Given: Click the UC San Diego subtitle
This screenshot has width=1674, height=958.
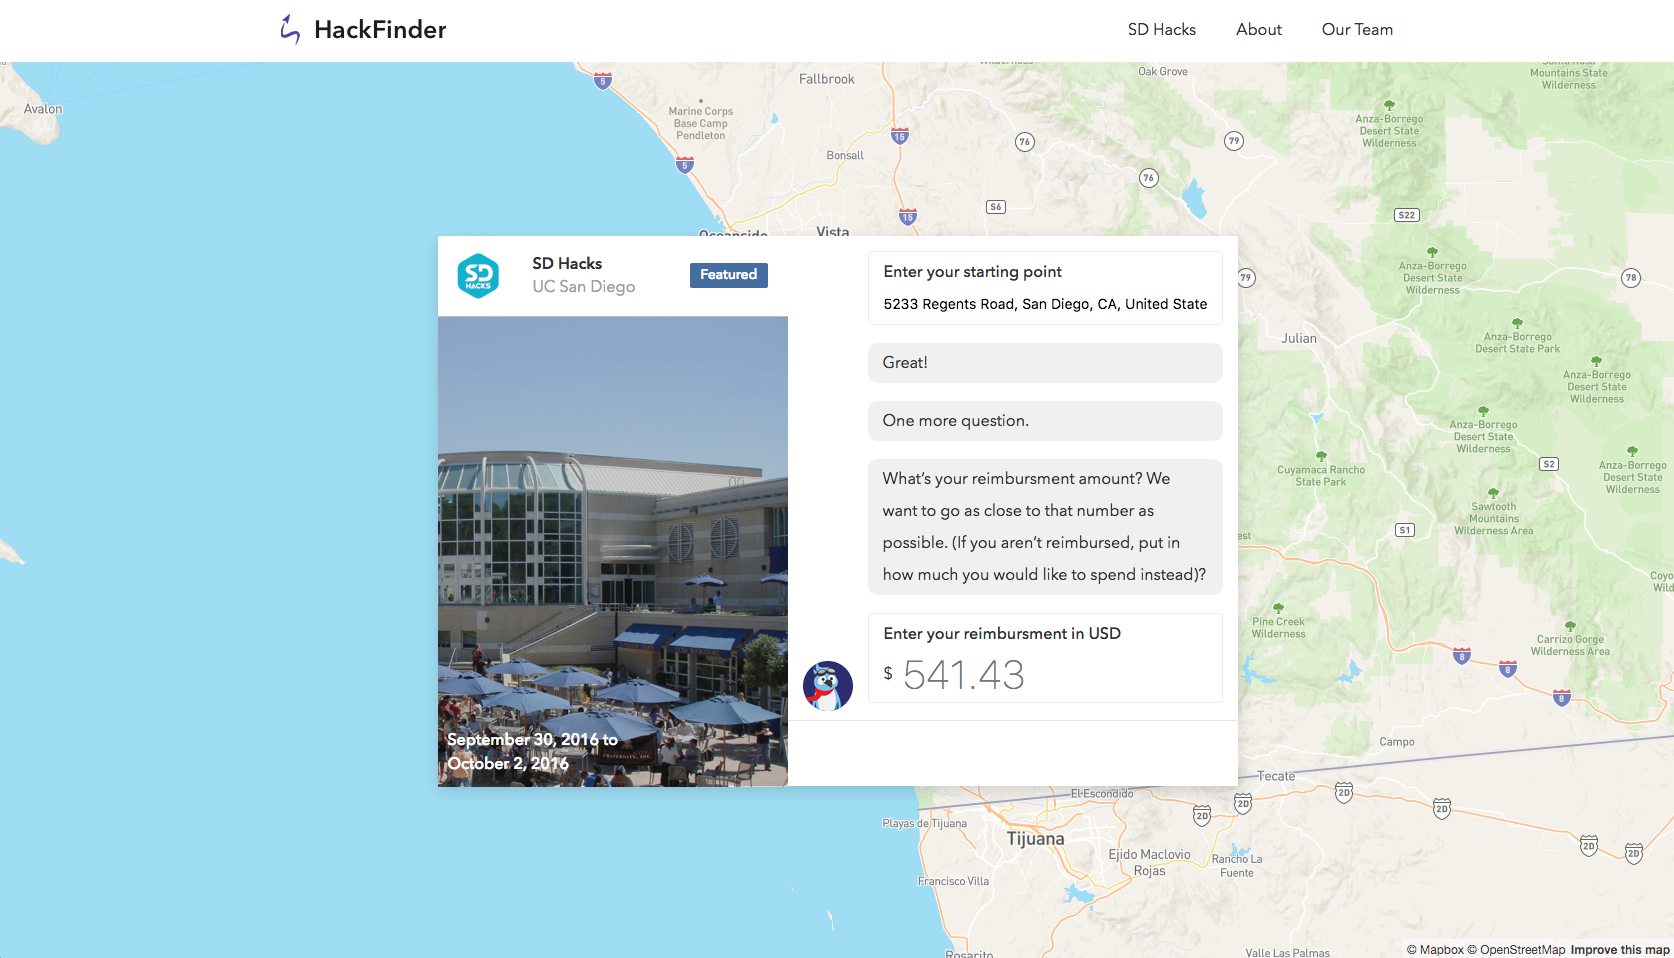Looking at the screenshot, I should click(583, 287).
